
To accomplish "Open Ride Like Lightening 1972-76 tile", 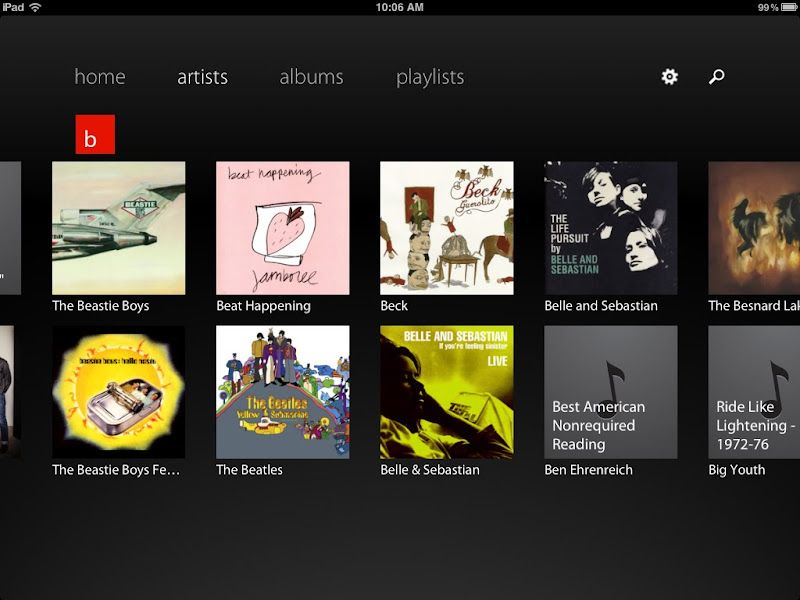I will coord(754,392).
